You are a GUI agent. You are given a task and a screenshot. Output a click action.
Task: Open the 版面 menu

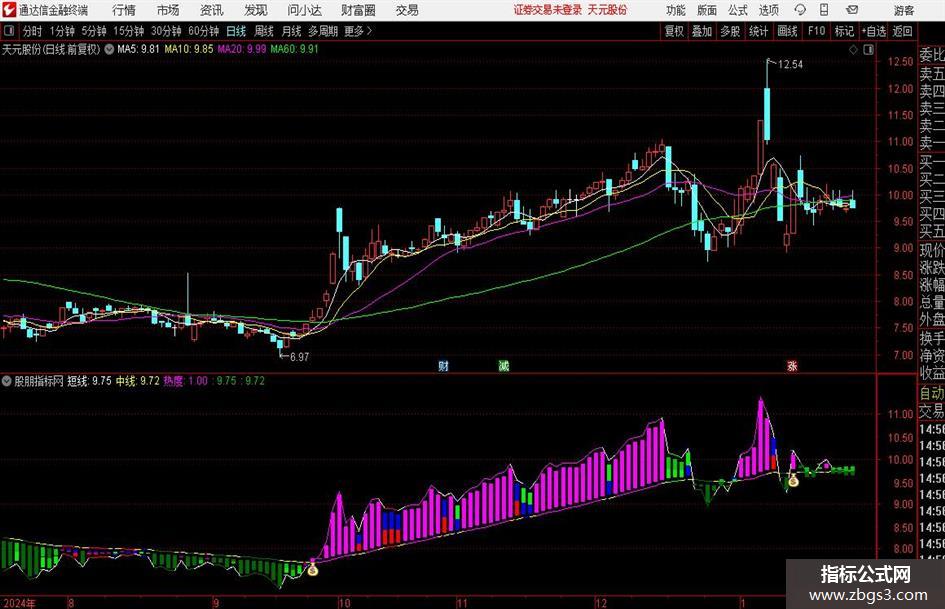pyautogui.click(x=706, y=10)
